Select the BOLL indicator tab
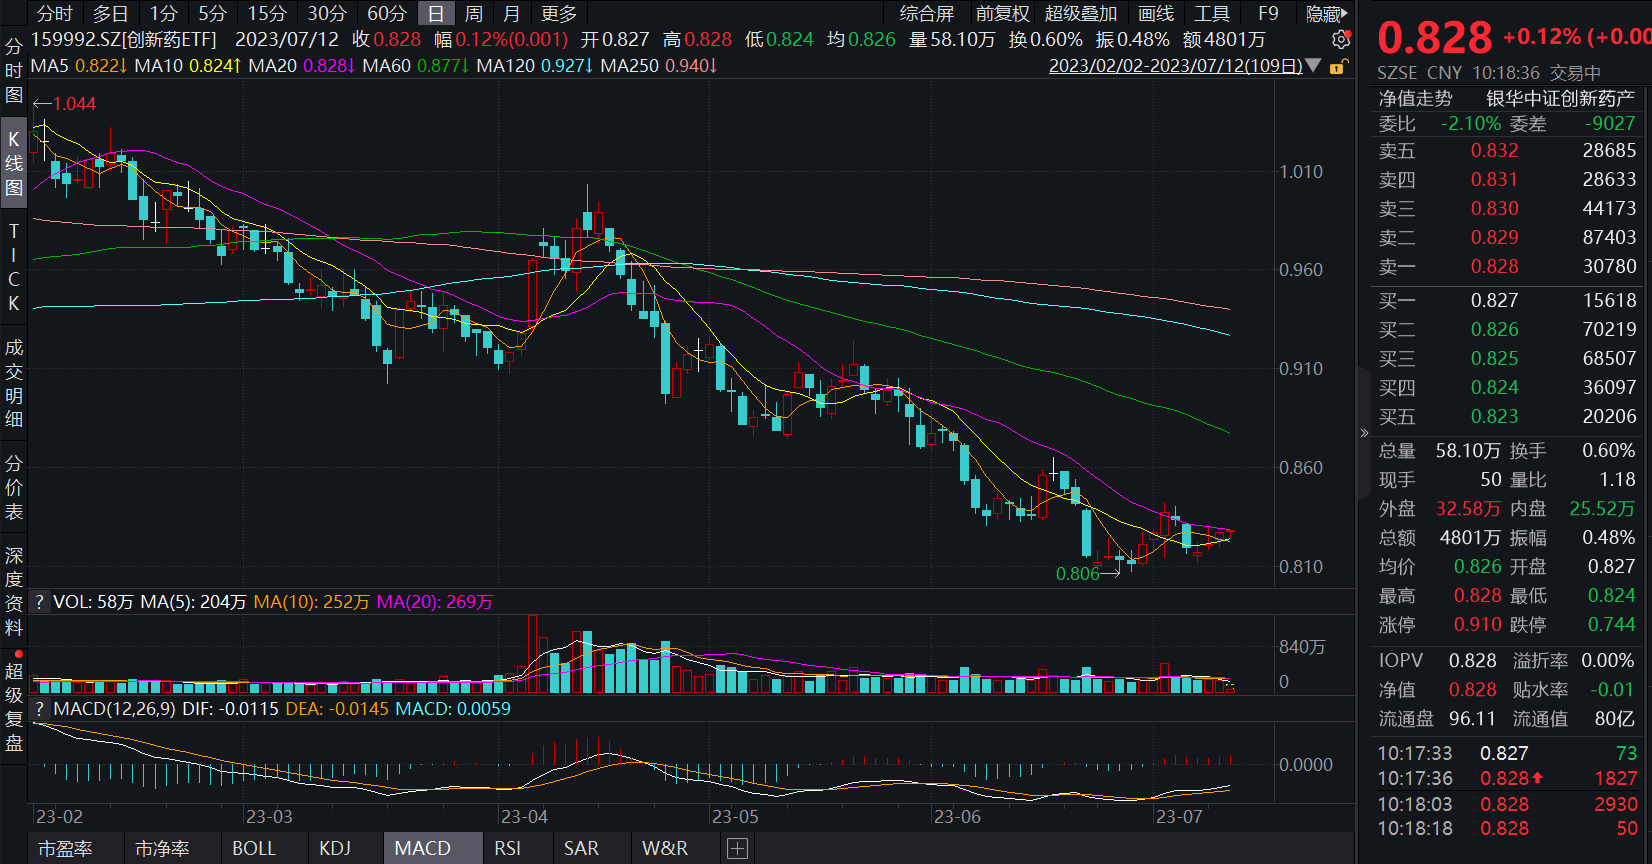Screen dimensions: 1652x864 point(254,849)
